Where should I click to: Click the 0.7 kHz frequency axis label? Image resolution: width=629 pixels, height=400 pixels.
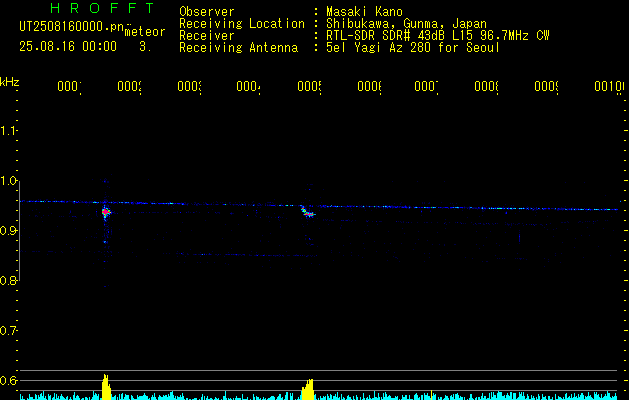(x=8, y=331)
